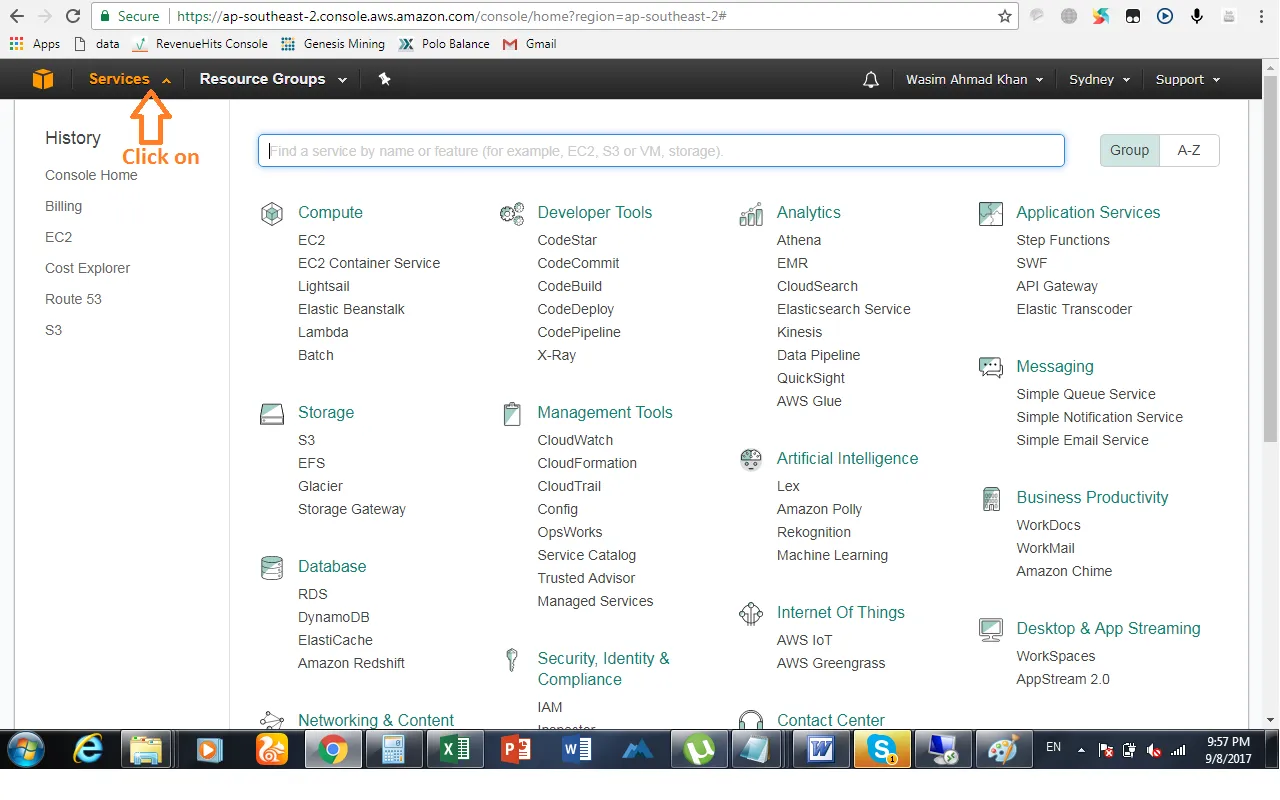Image resolution: width=1280 pixels, height=800 pixels.
Task: Open the Amazon Redshift link
Action: [351, 663]
